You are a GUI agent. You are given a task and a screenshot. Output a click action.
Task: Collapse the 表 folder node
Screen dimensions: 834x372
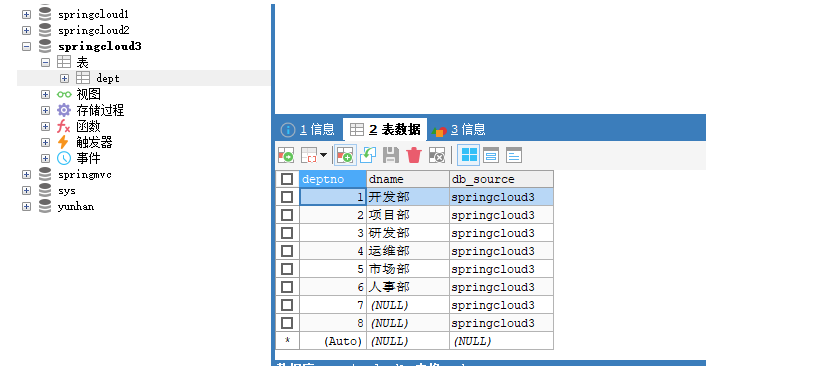[x=46, y=62]
